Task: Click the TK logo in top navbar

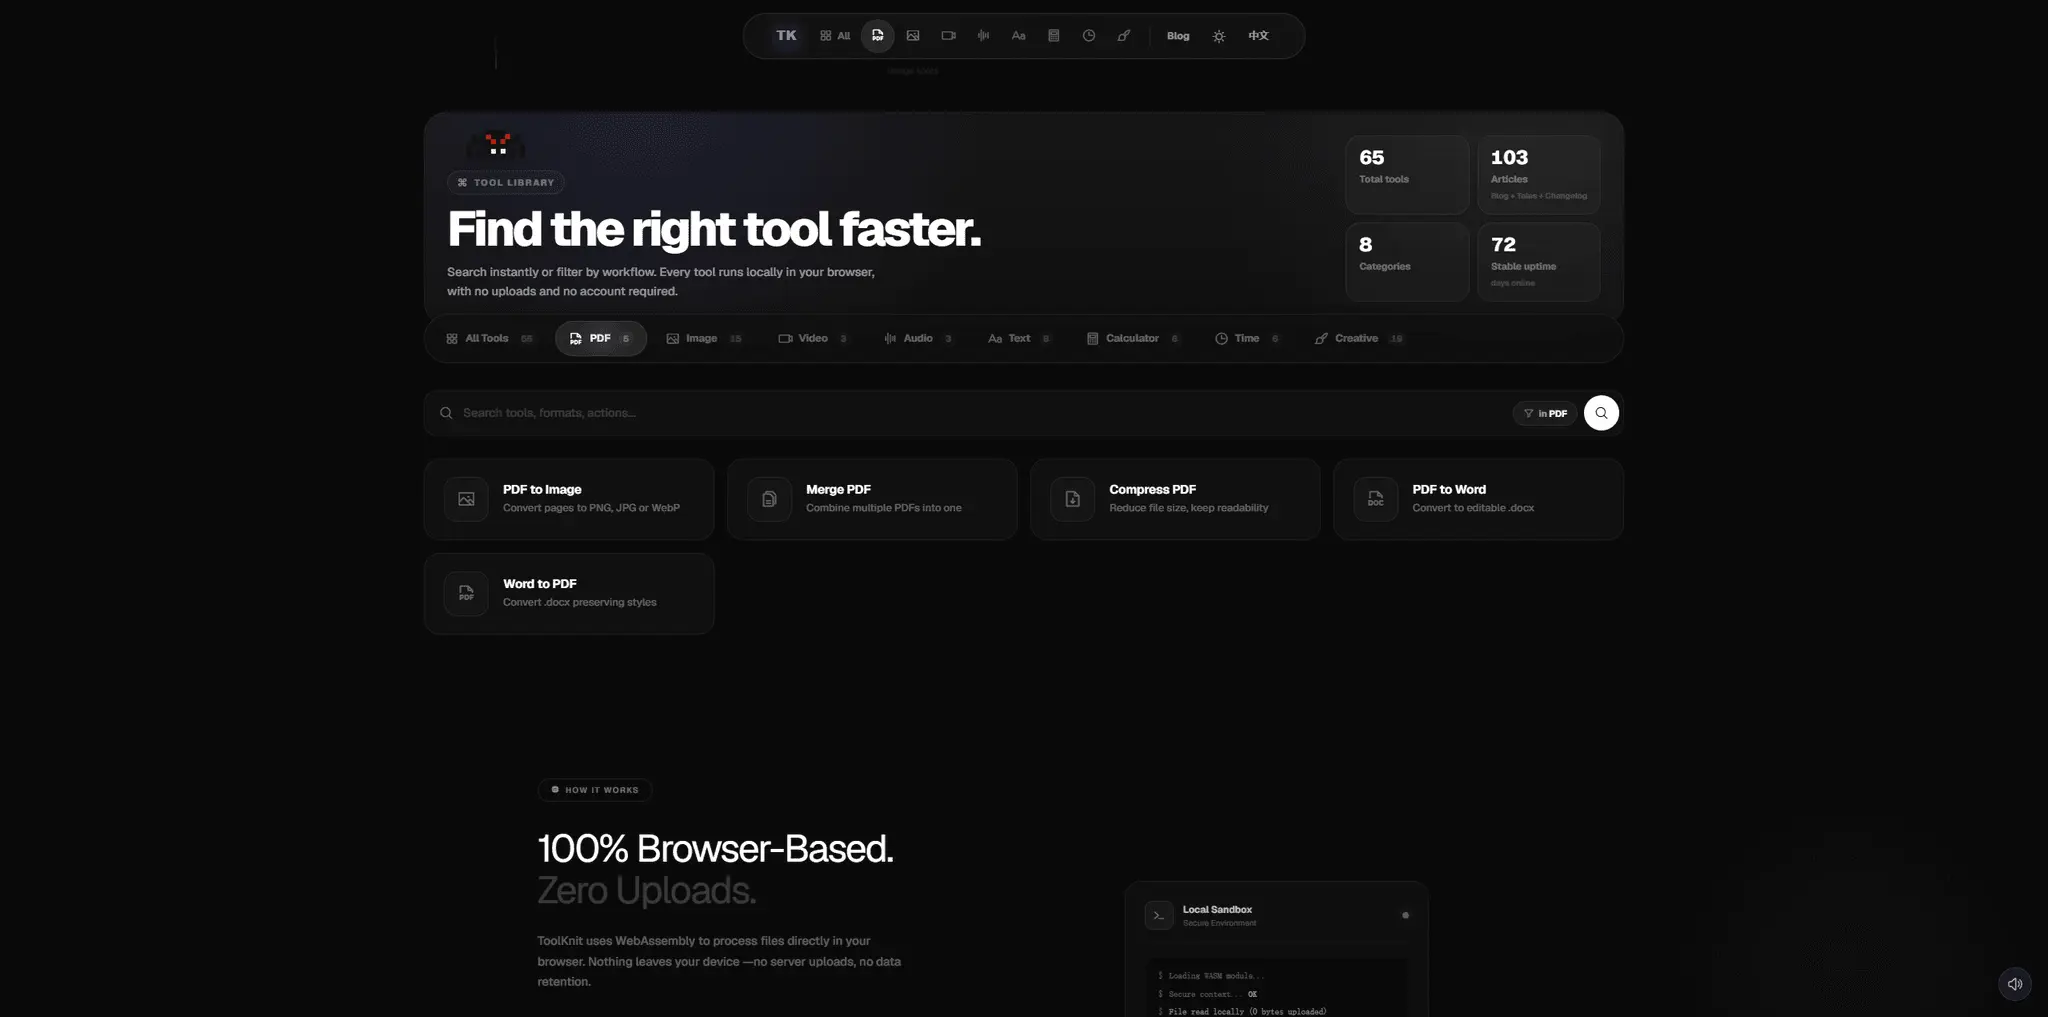Action: 786,36
